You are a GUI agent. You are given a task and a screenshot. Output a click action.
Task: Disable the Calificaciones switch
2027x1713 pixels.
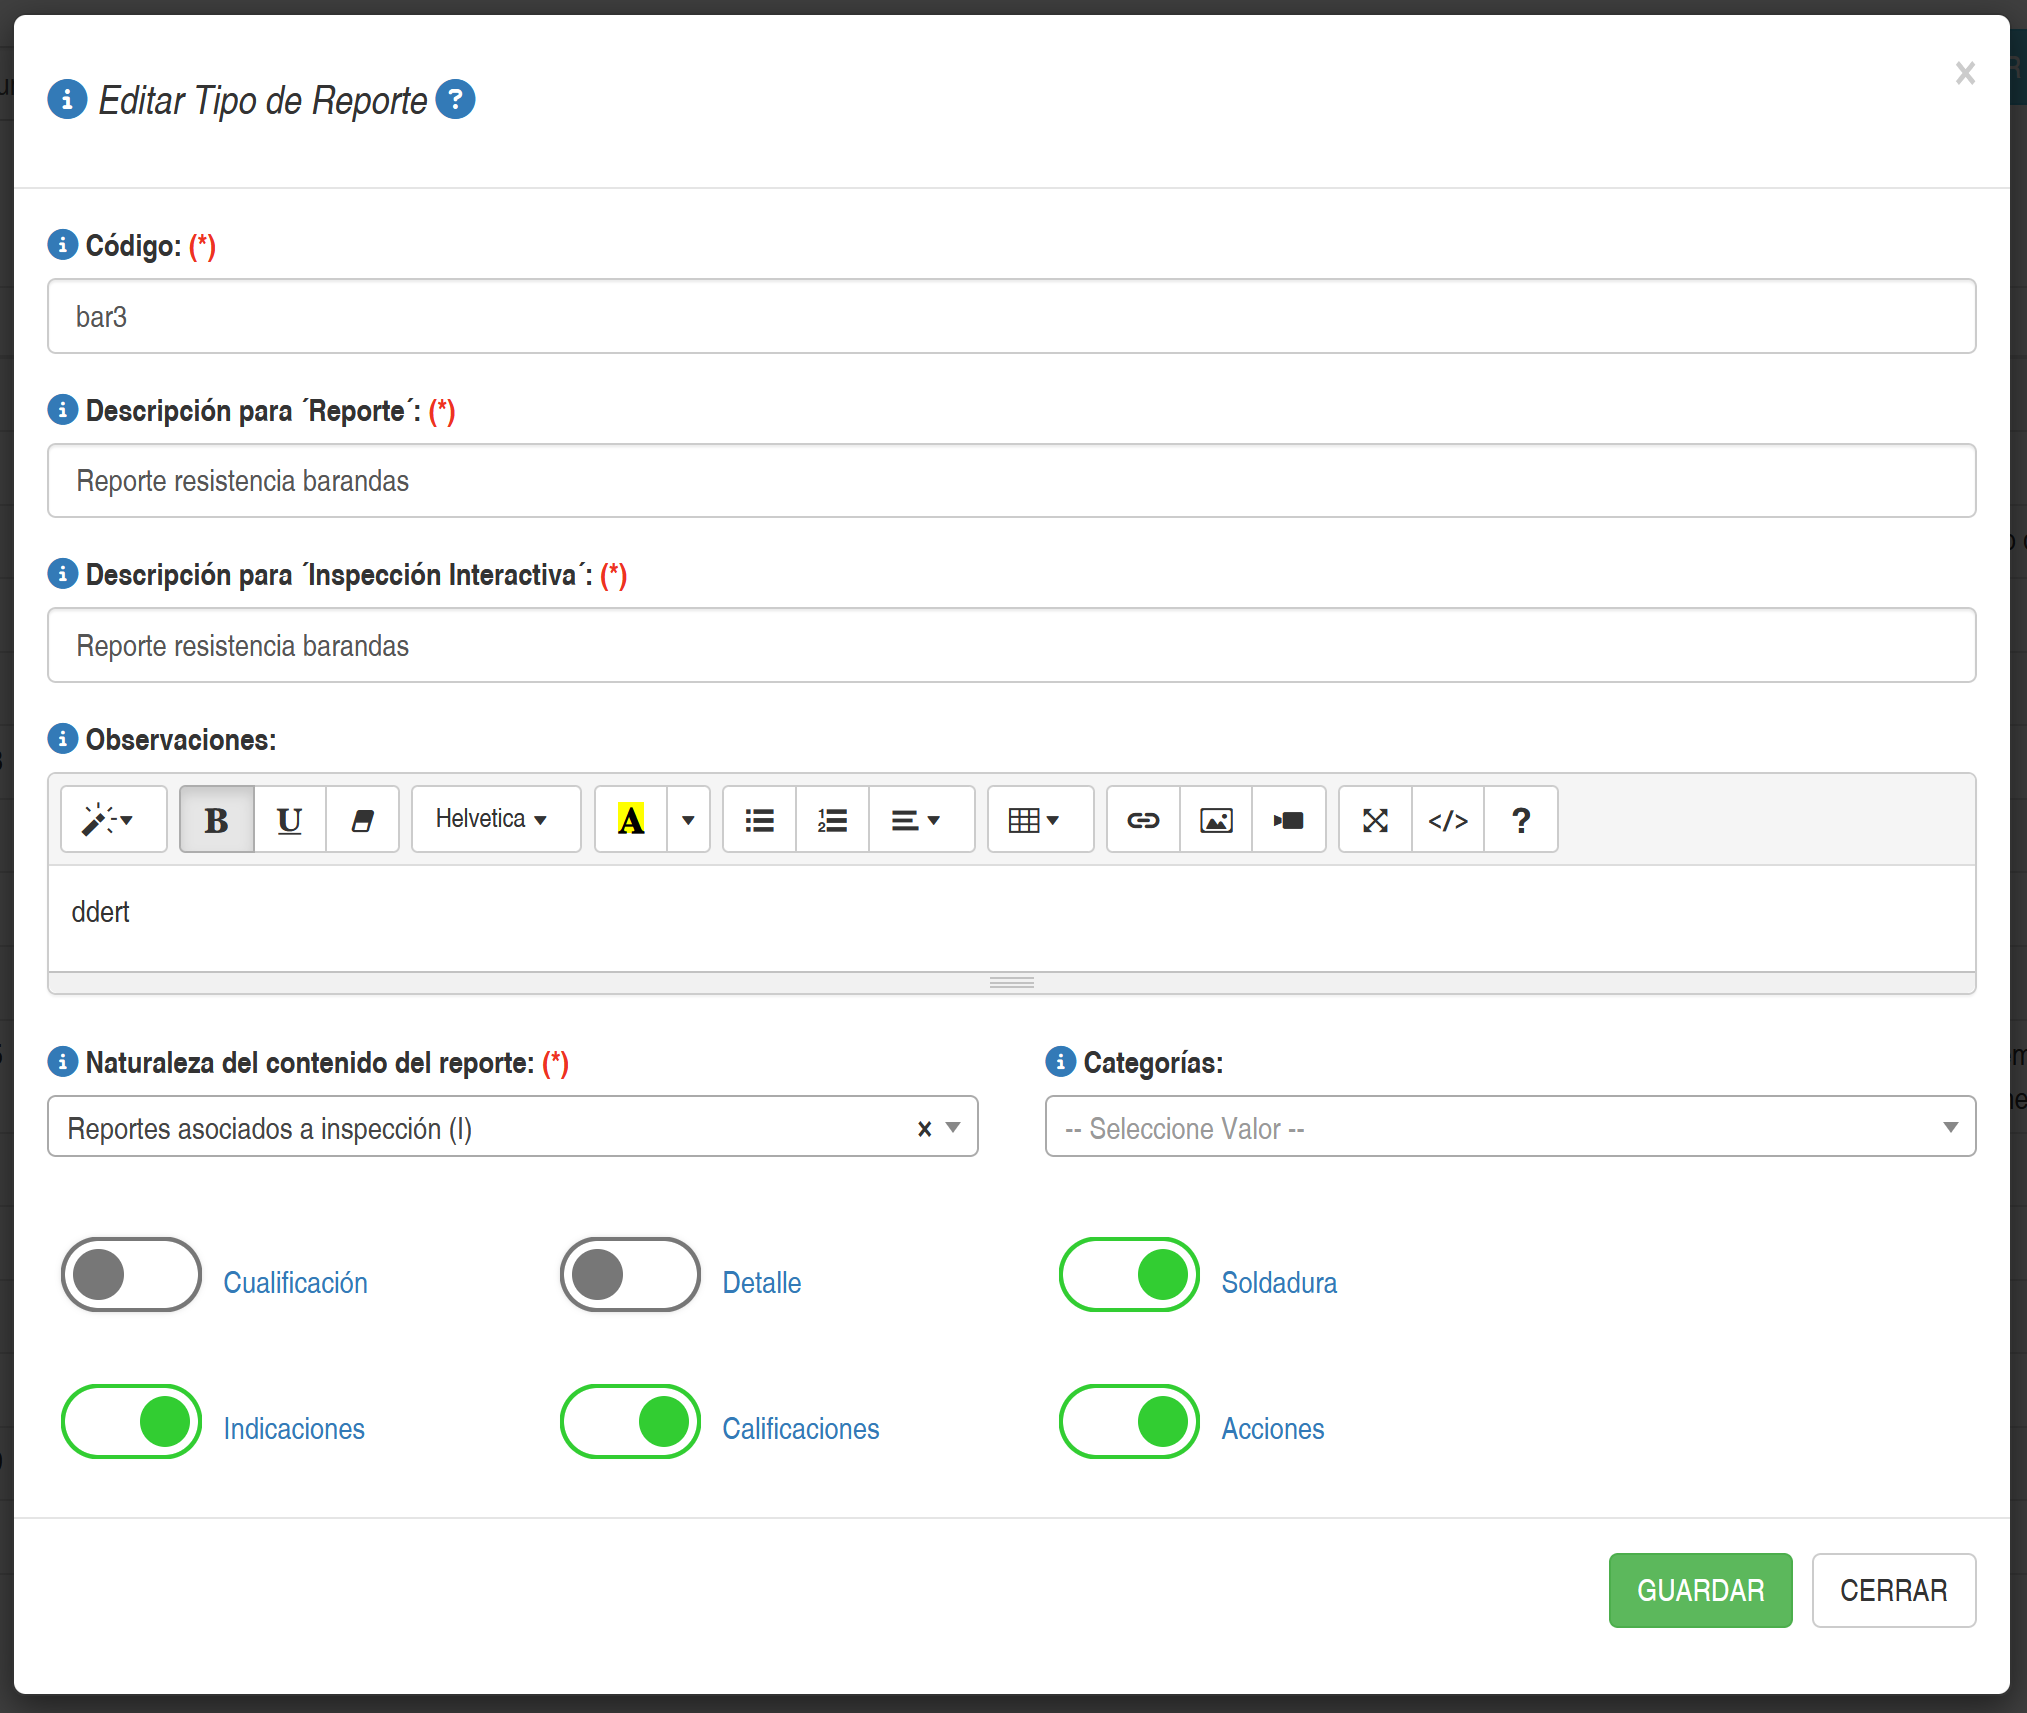point(630,1421)
